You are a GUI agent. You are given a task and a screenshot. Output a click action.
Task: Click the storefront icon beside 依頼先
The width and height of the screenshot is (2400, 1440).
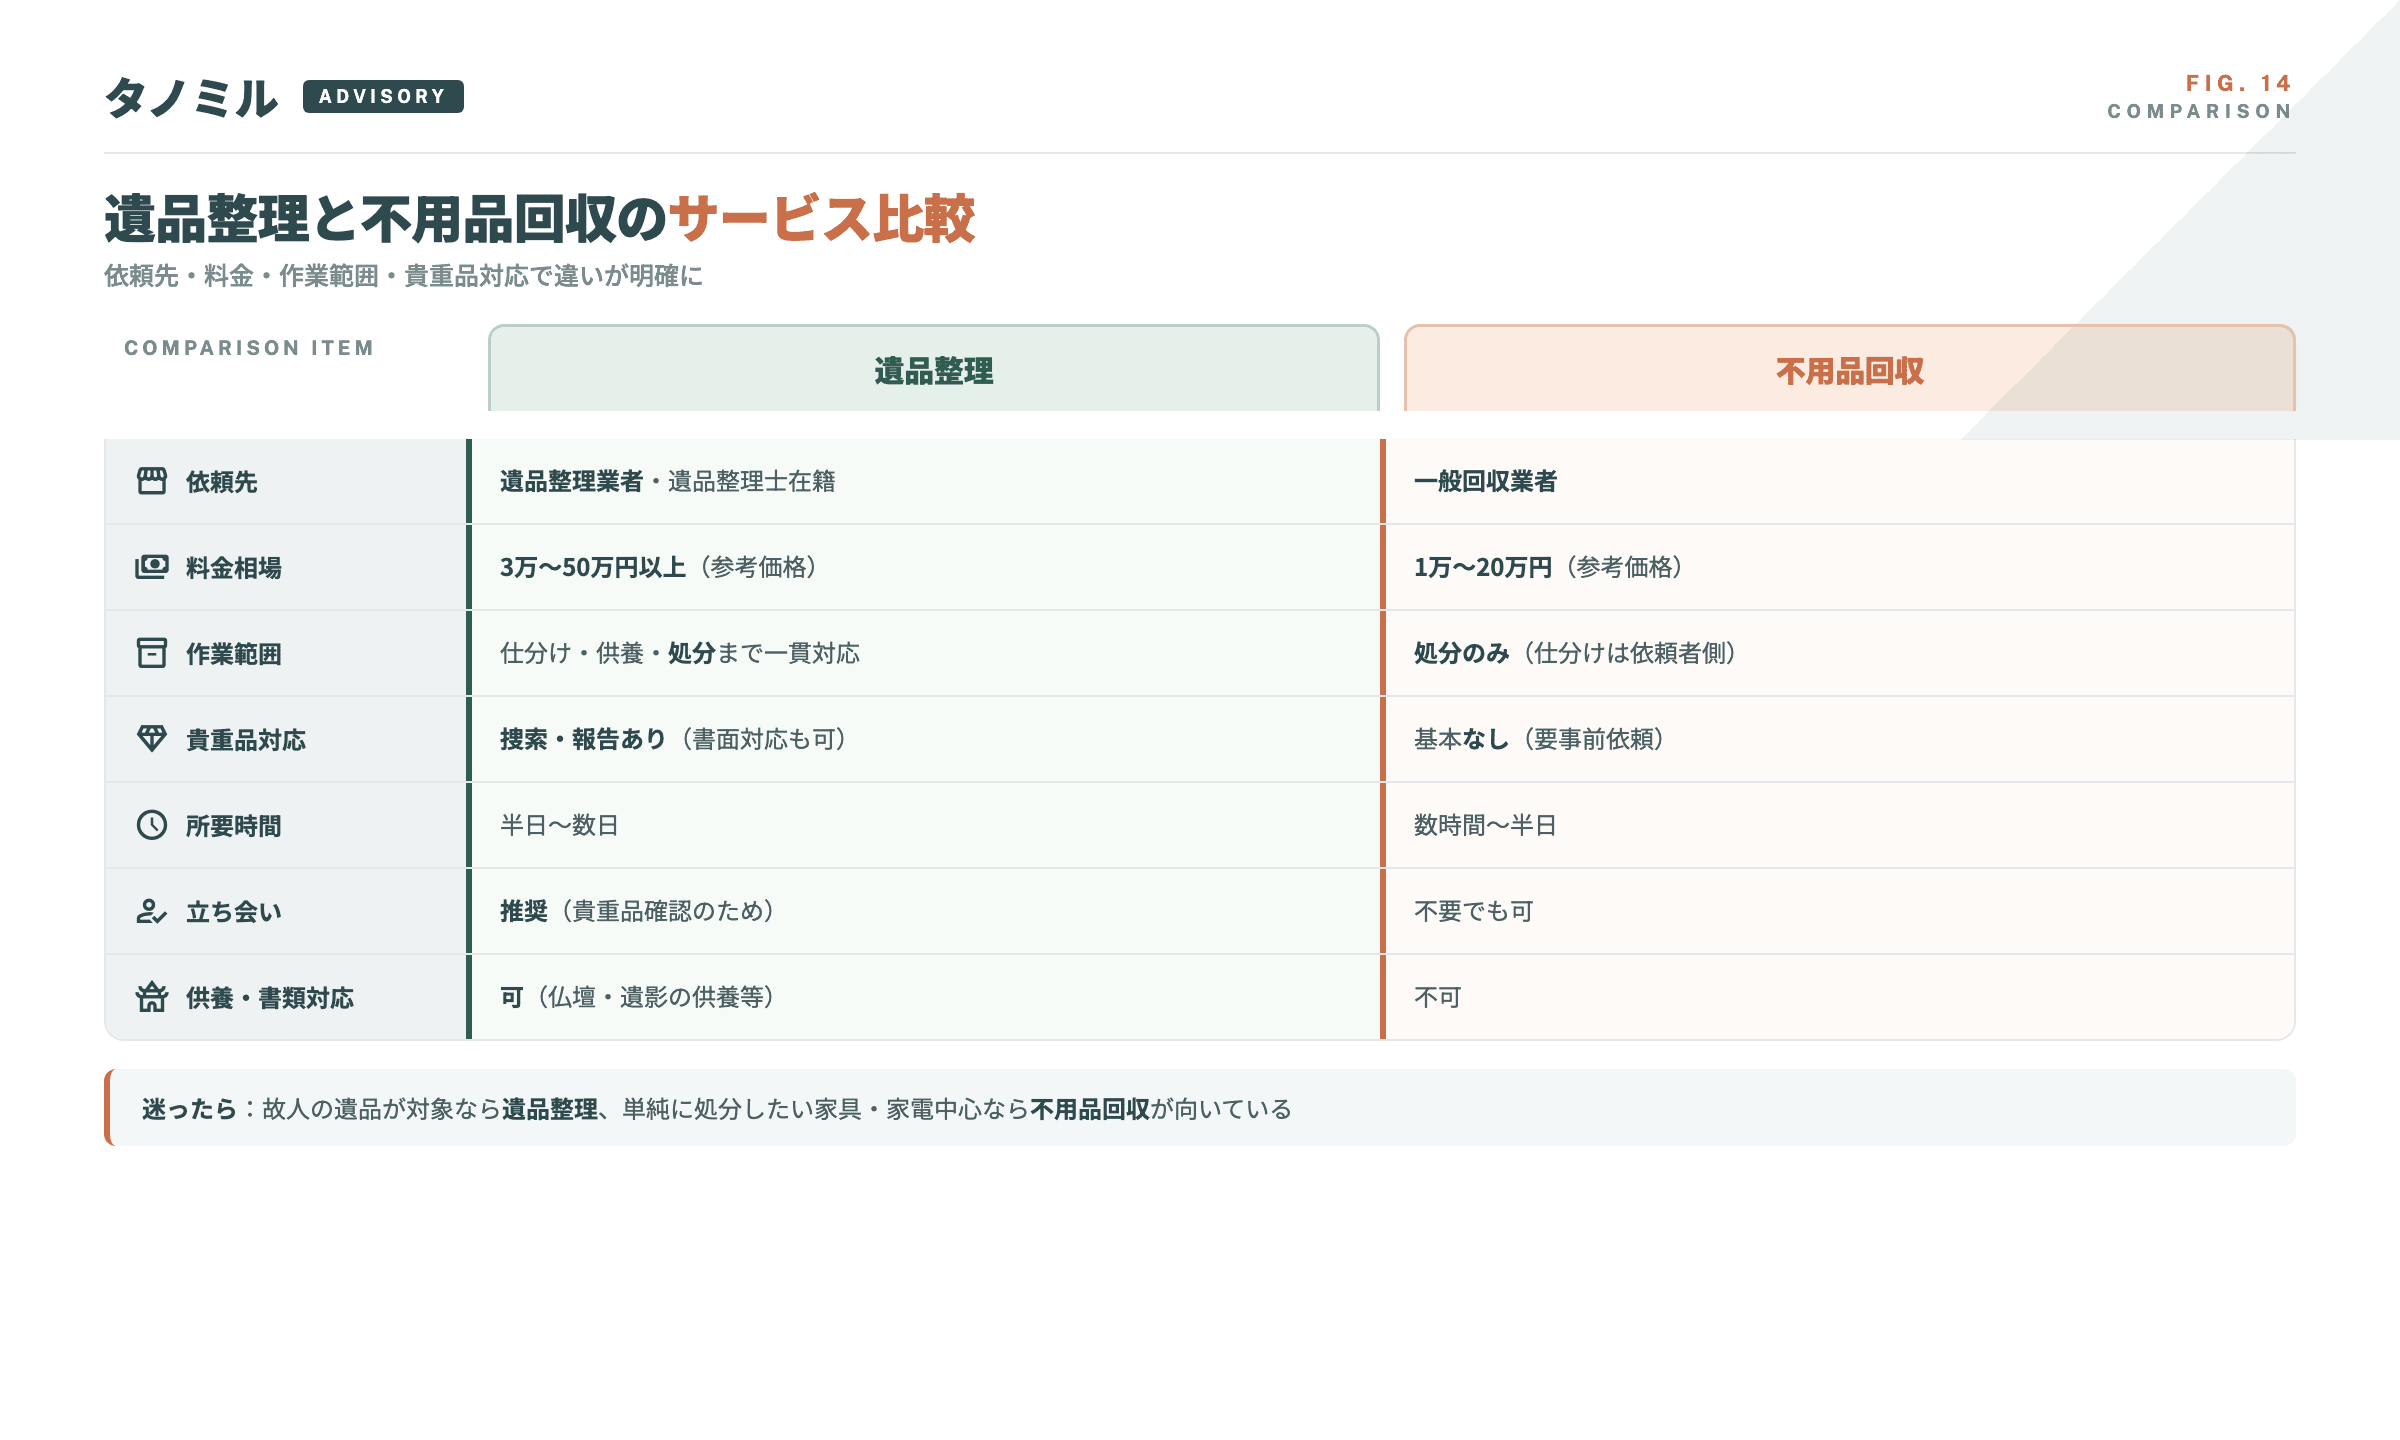coord(152,481)
